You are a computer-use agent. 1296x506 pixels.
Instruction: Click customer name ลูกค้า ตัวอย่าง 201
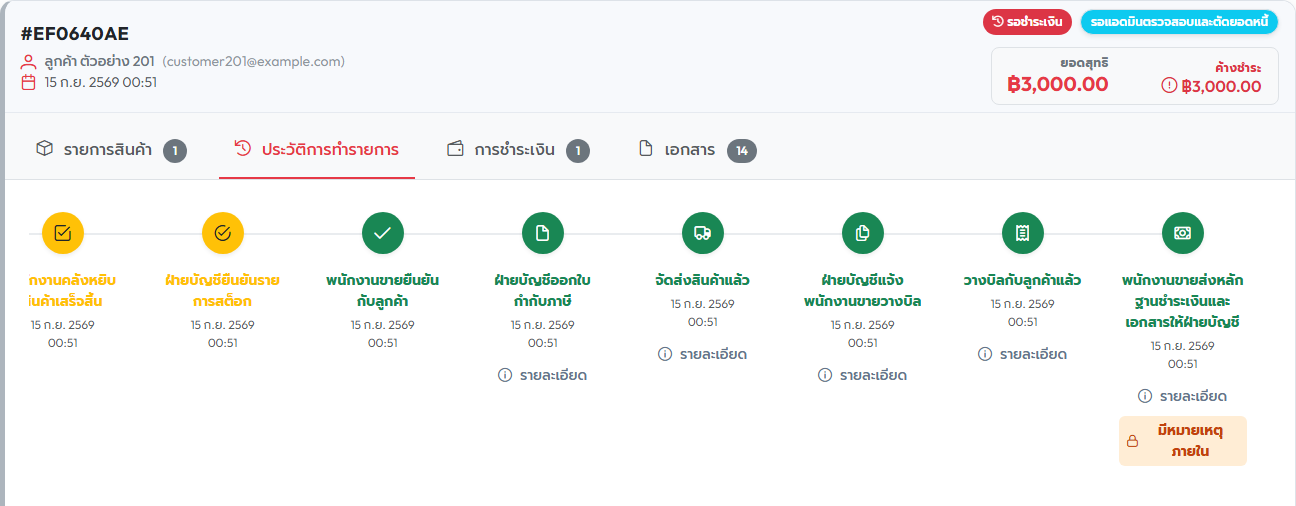[x=99, y=62]
